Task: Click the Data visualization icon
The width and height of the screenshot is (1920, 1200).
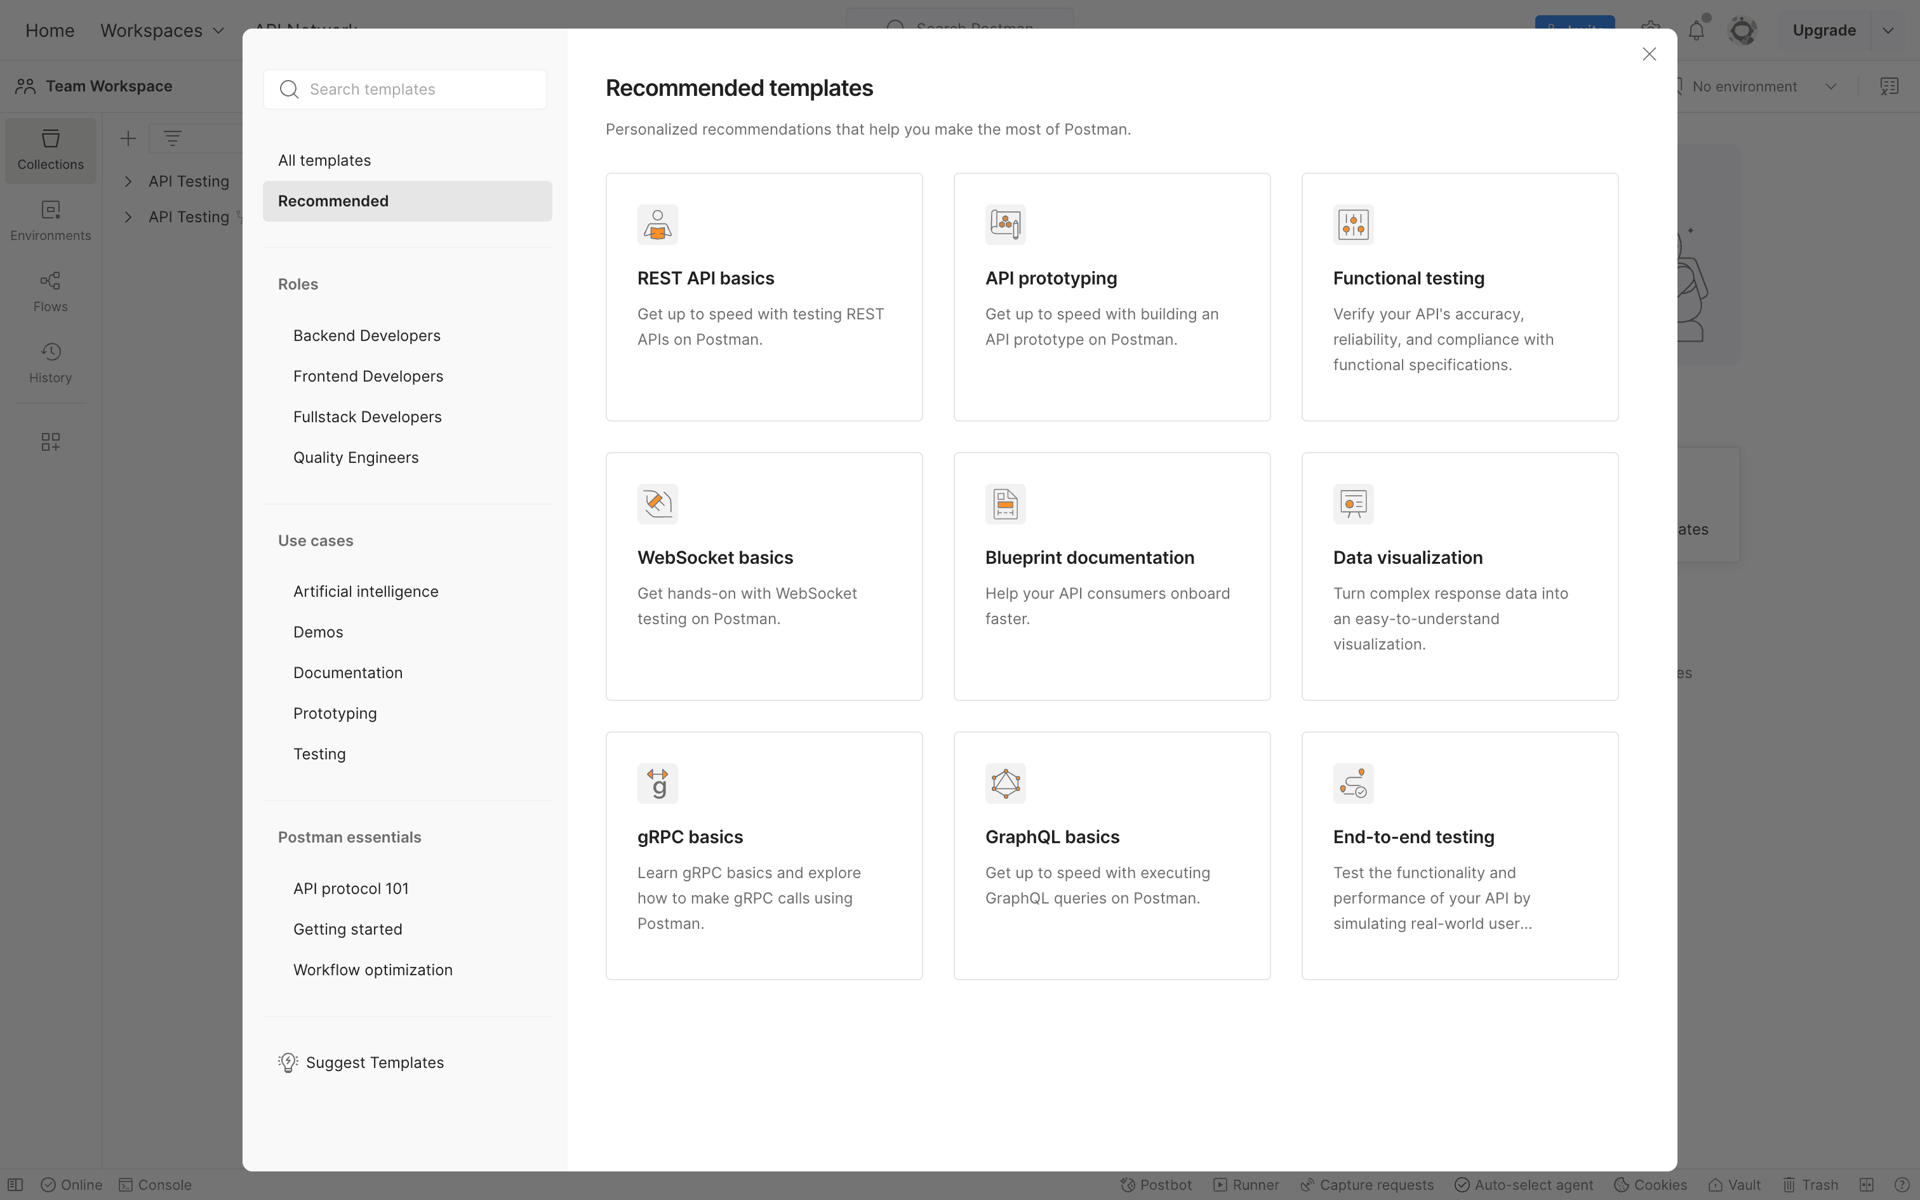Action: coord(1353,504)
